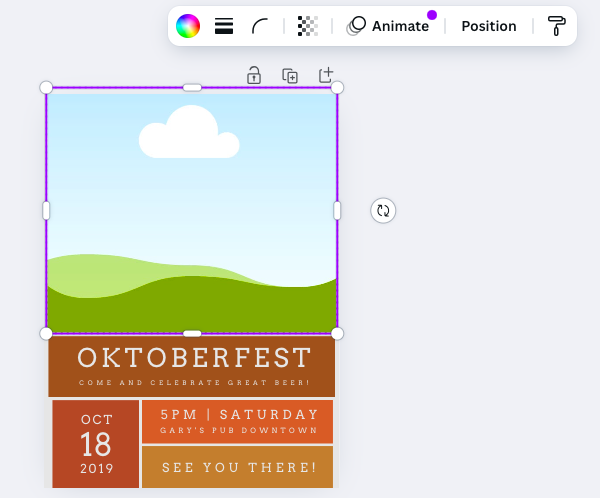Click the top-right corner resize handle
This screenshot has height=498, width=600.
(337, 88)
